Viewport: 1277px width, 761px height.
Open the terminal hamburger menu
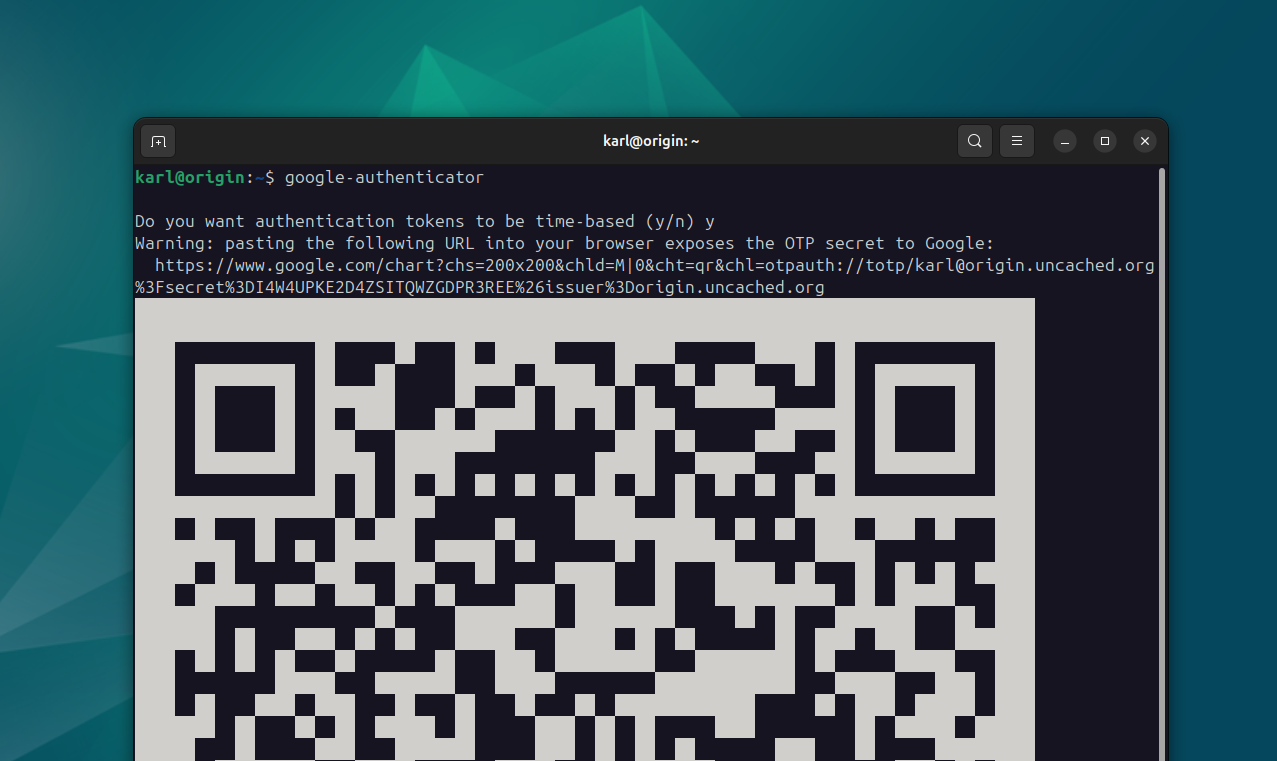[1017, 141]
